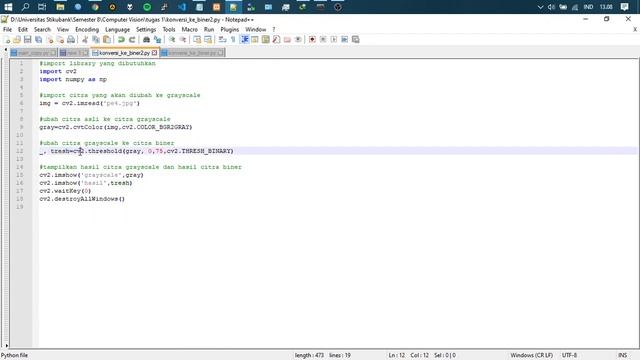640x360 pixels.
Task: Open the File menu
Action: 7,29
